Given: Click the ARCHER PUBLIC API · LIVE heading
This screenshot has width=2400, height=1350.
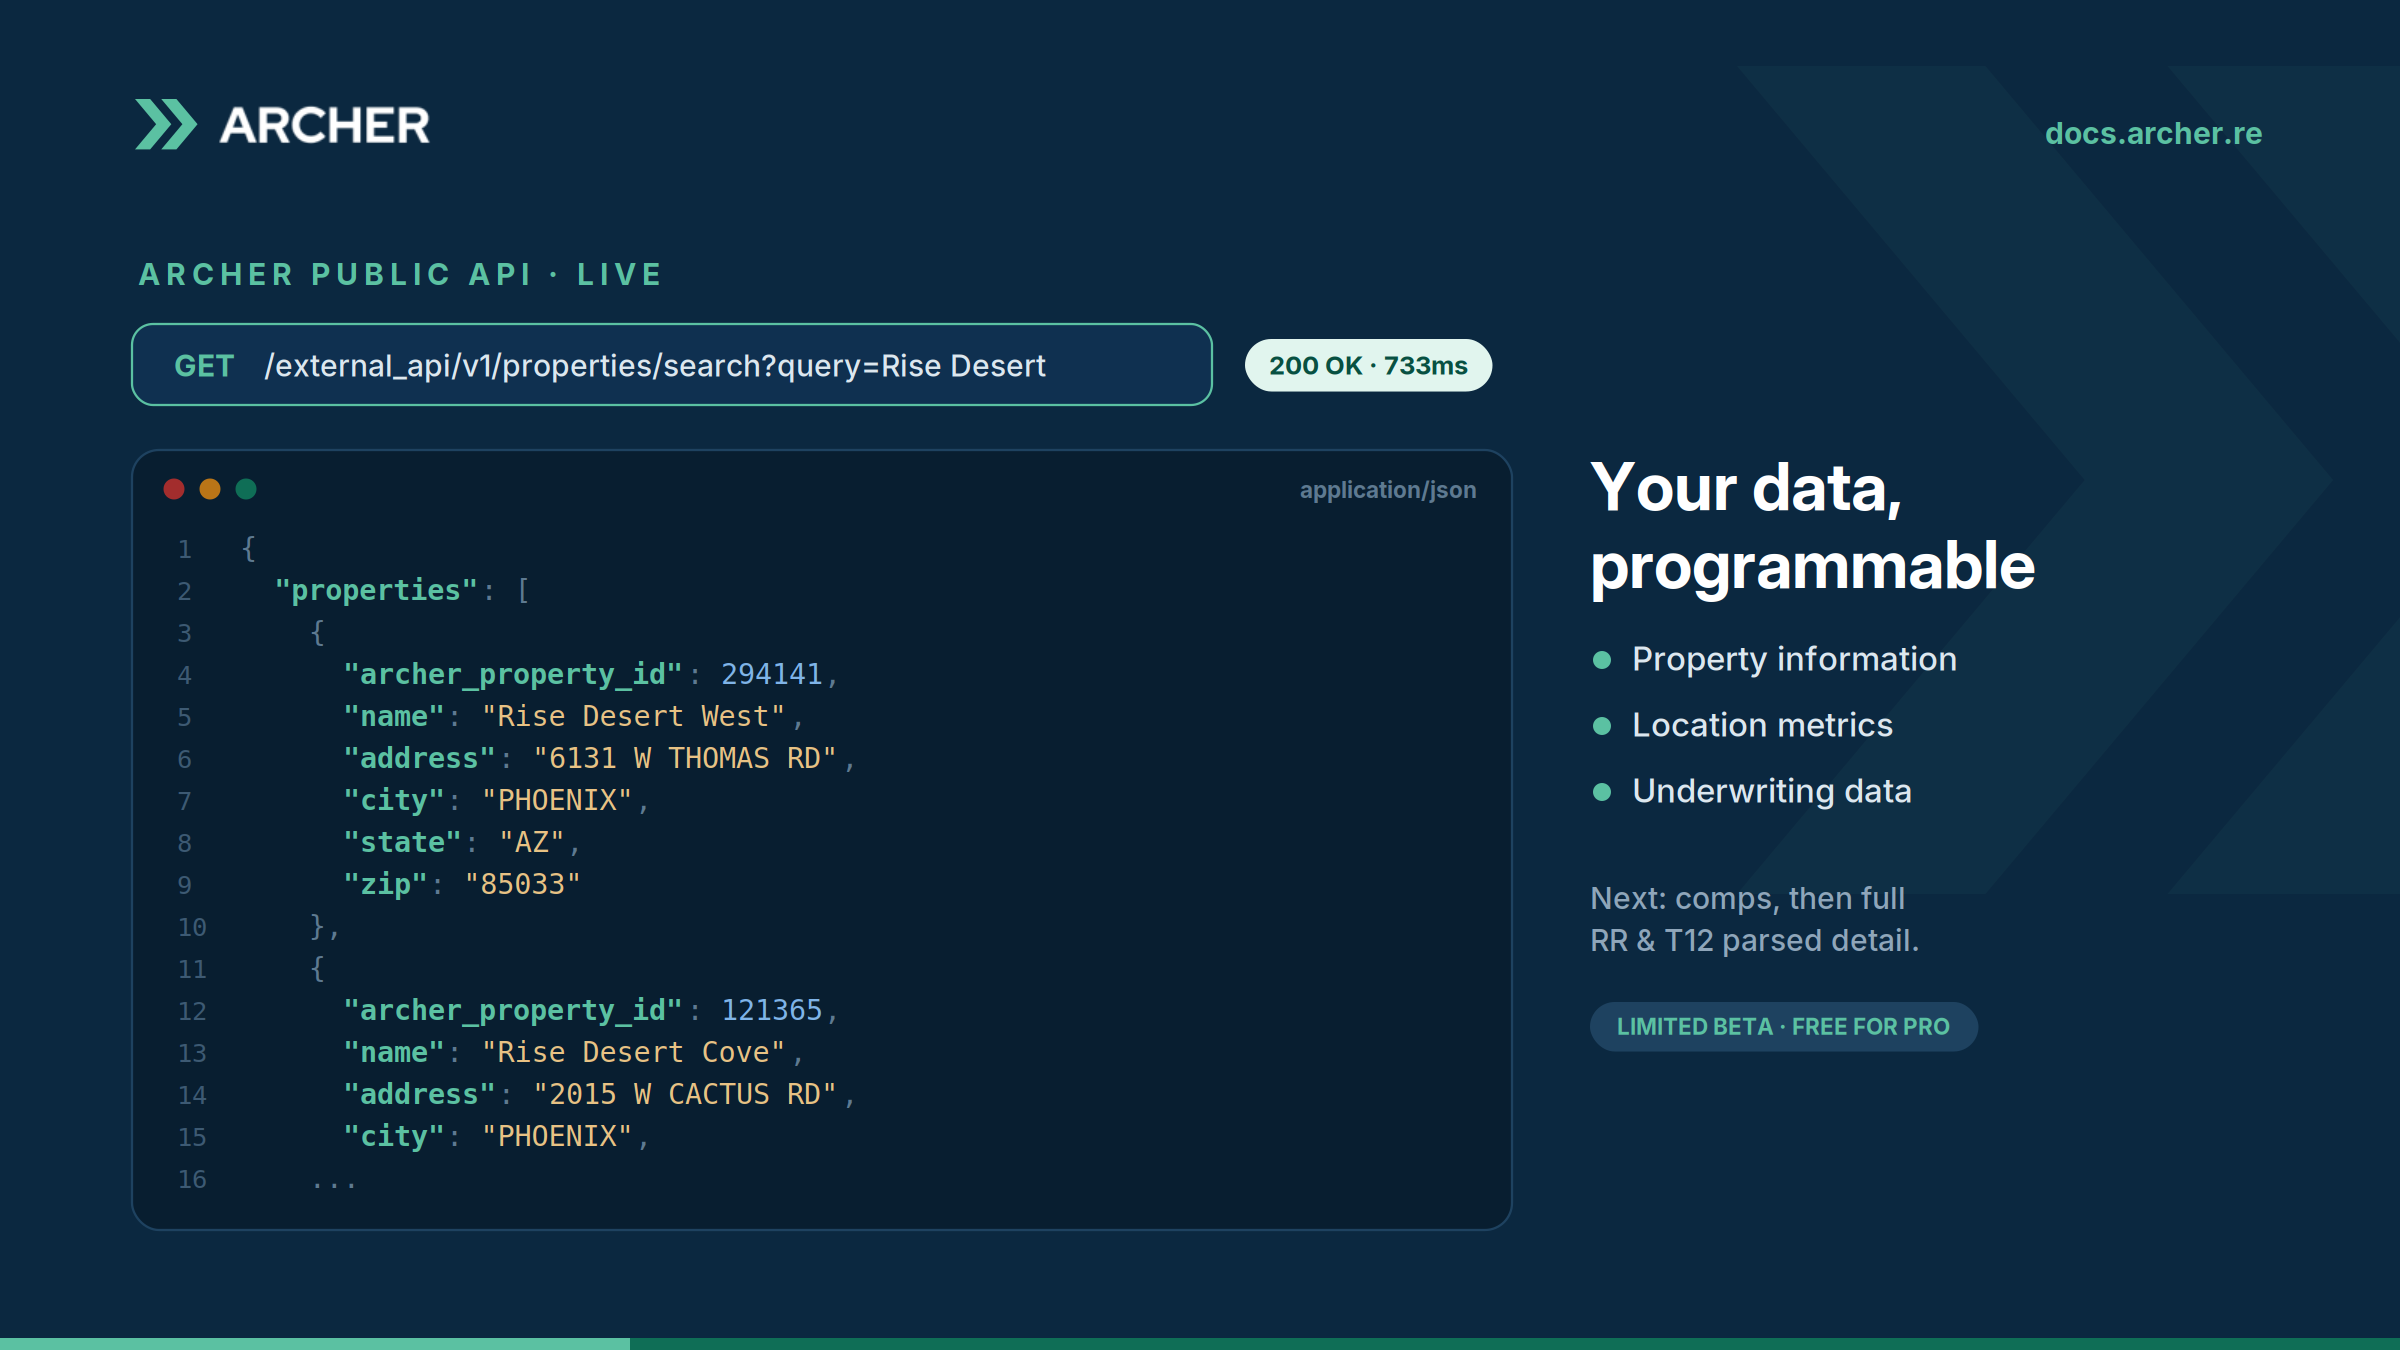Looking at the screenshot, I should point(401,275).
